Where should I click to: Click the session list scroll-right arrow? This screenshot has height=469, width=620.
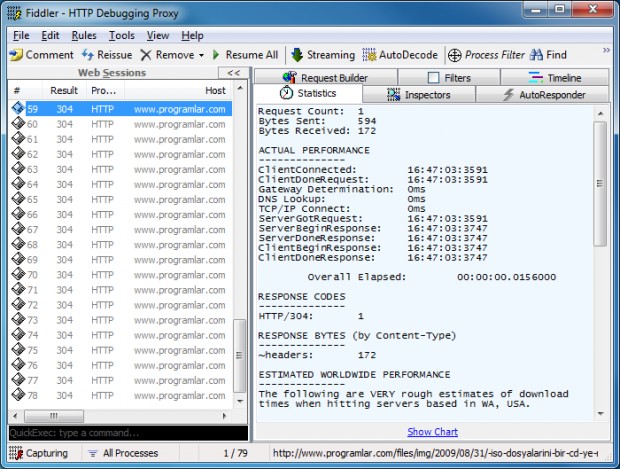225,416
